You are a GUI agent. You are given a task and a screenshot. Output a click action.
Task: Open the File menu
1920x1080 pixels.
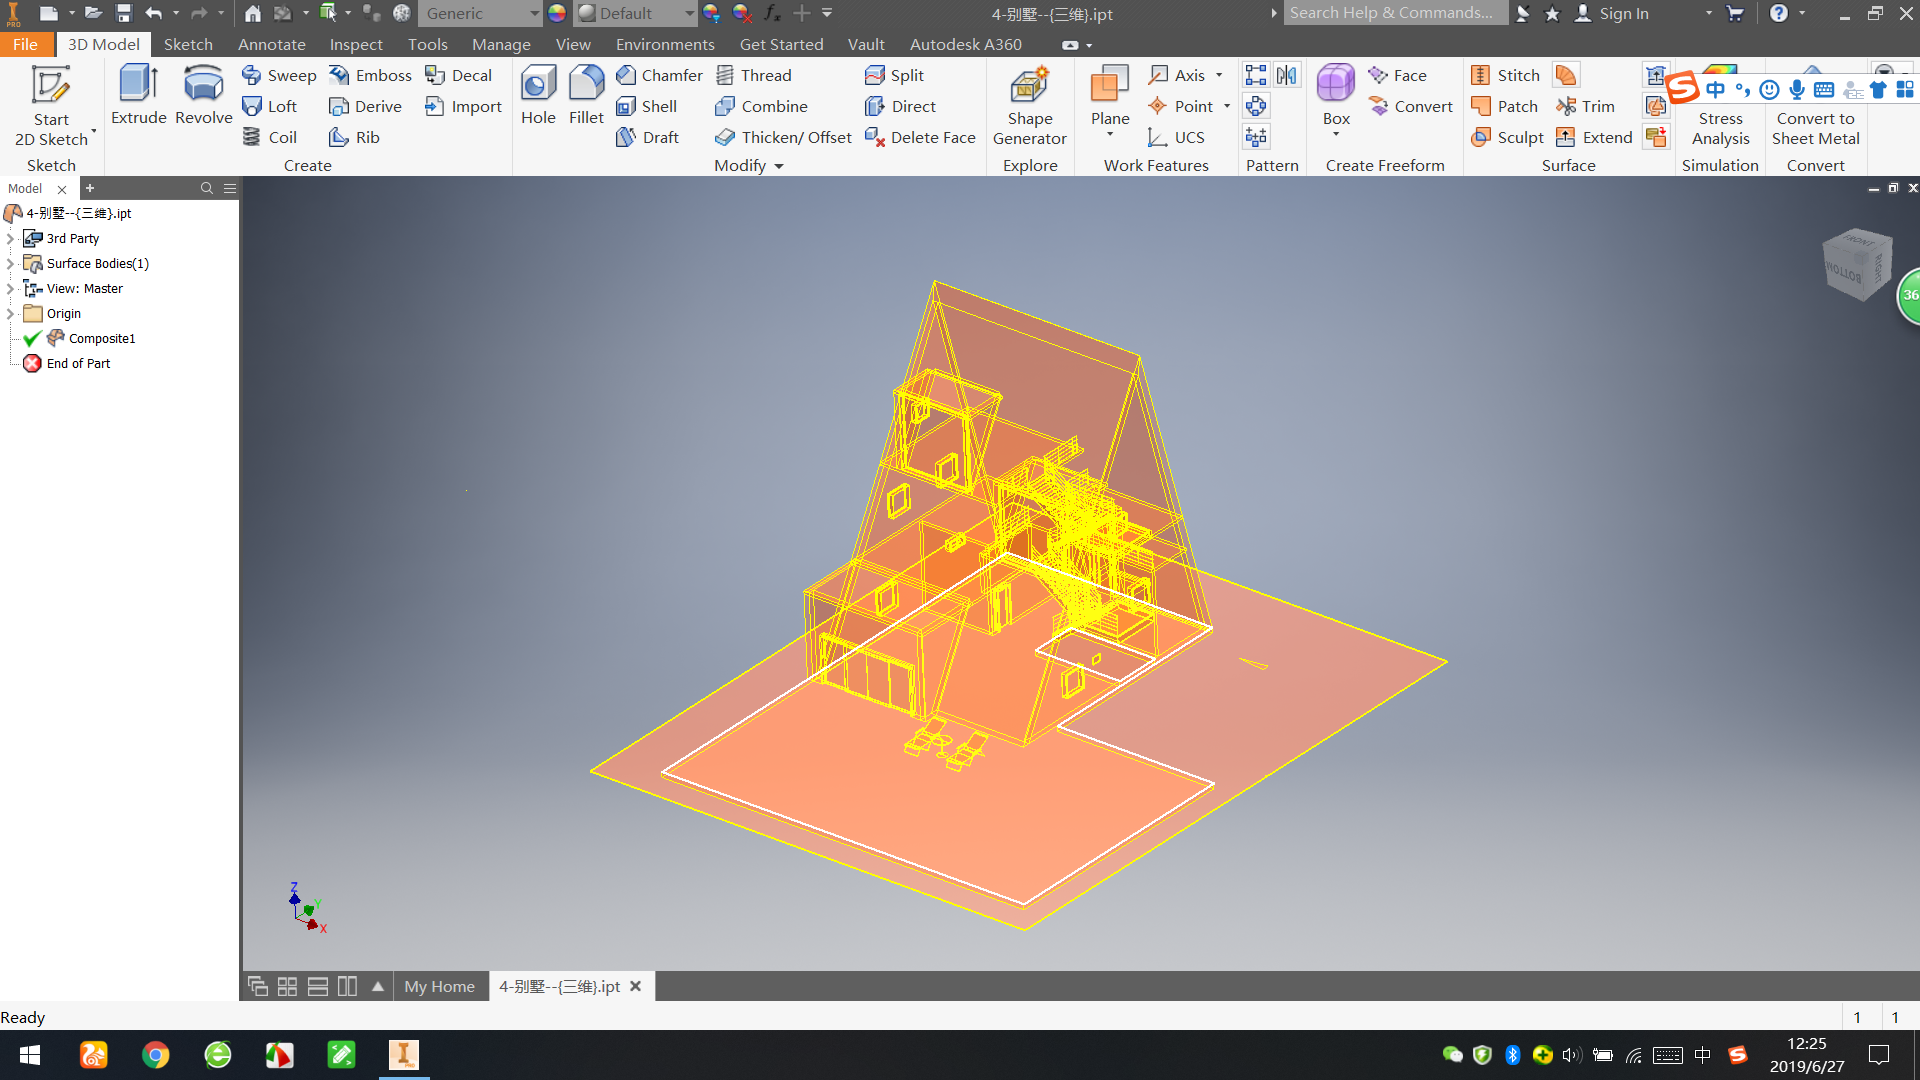[x=25, y=45]
